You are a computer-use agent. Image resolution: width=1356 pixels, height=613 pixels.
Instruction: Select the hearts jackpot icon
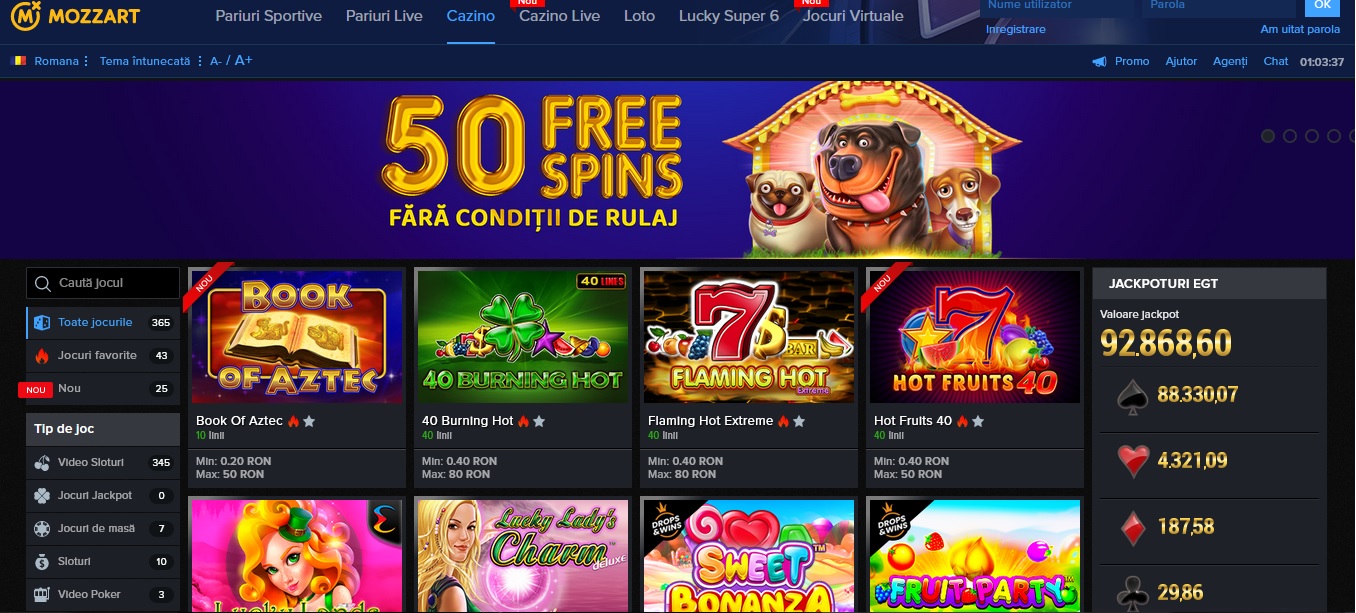click(x=1132, y=462)
